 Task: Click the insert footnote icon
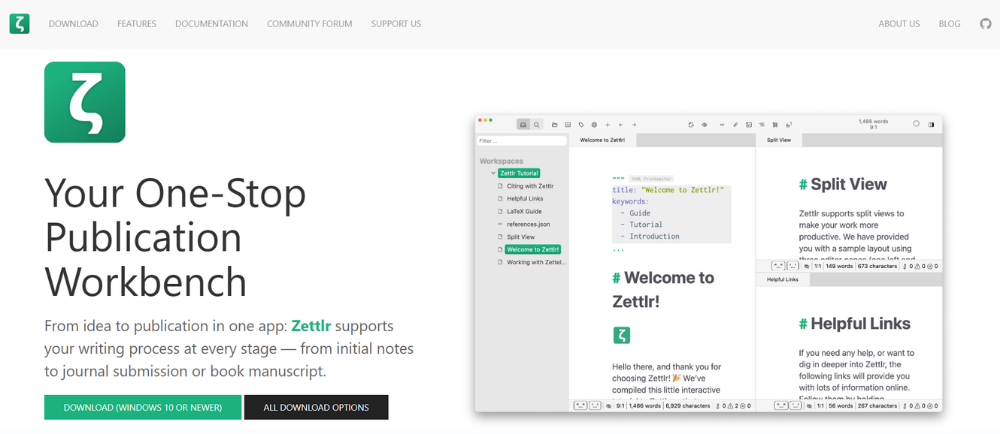tap(788, 125)
